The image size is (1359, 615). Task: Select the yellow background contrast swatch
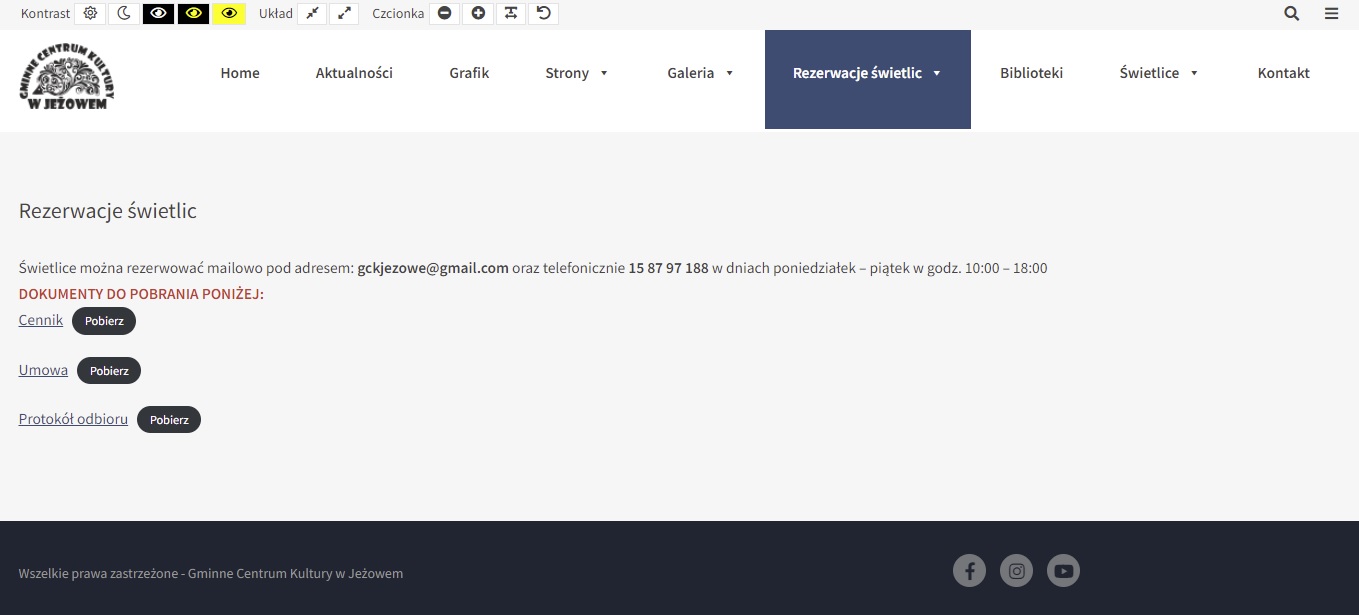229,14
